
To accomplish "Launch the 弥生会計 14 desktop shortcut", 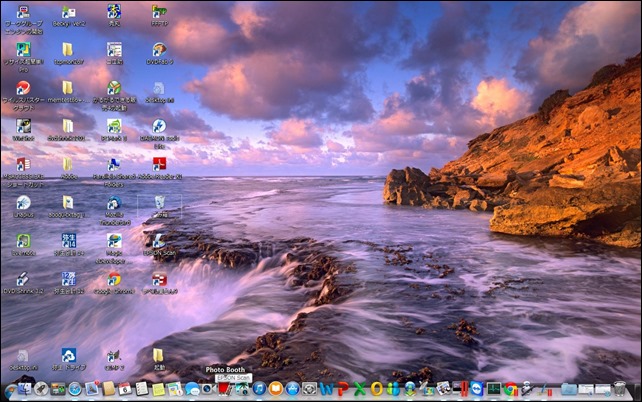I will click(68, 244).
